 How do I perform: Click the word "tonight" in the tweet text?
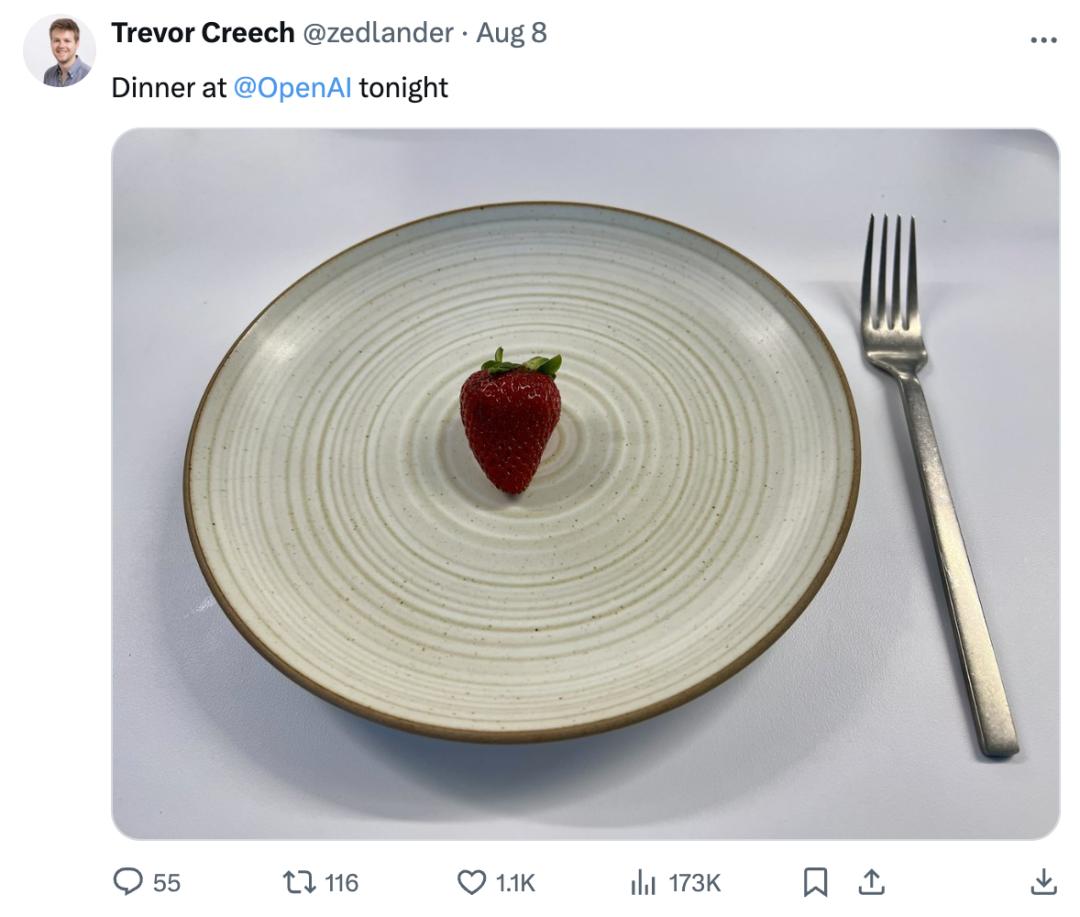pyautogui.click(x=403, y=88)
